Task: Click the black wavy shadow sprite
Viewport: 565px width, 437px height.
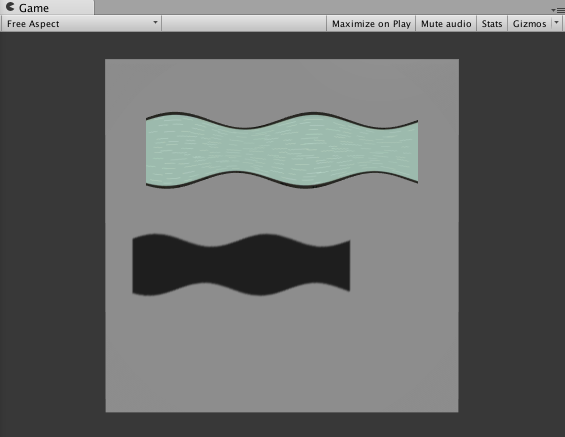Action: pyautogui.click(x=241, y=265)
